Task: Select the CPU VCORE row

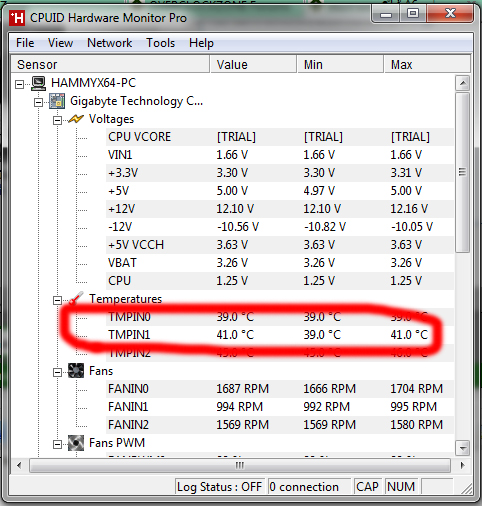Action: click(x=279, y=137)
